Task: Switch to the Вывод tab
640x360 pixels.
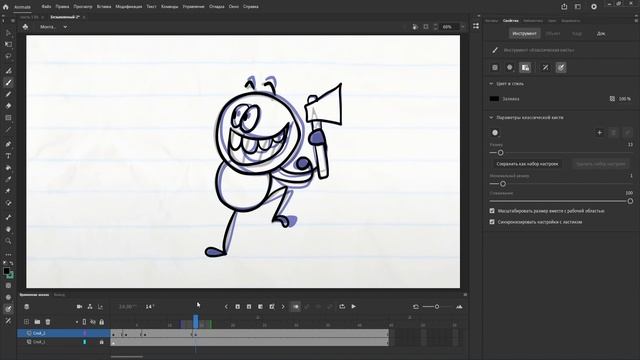Action: click(60, 295)
